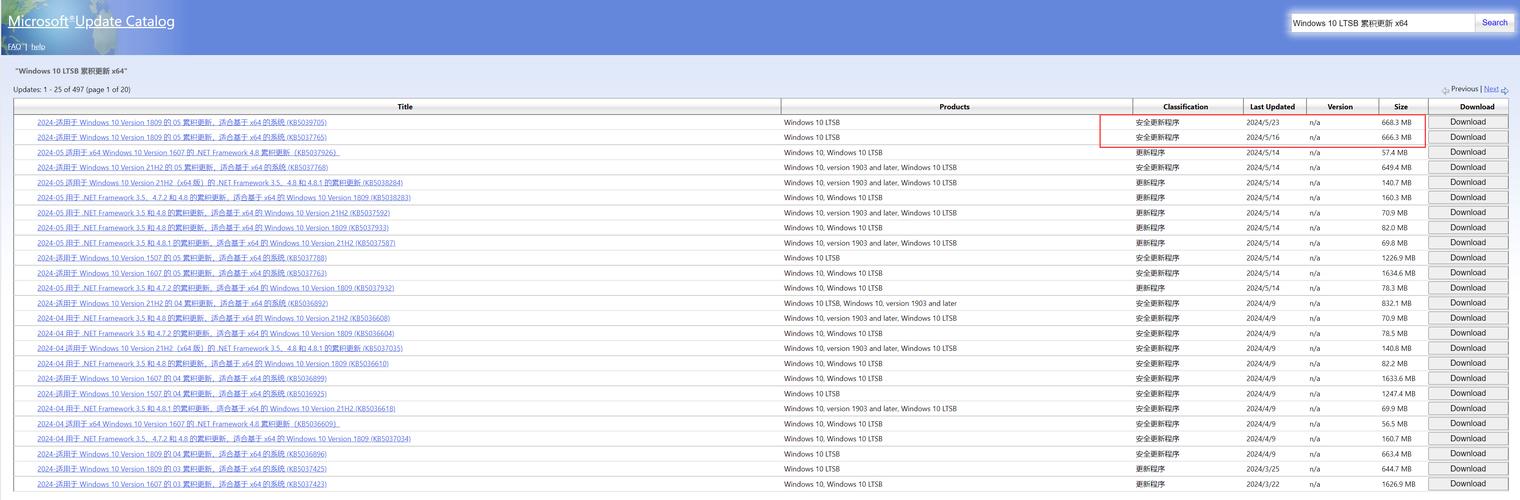
Task: Focus the search box with LTSB query
Action: click(1382, 22)
